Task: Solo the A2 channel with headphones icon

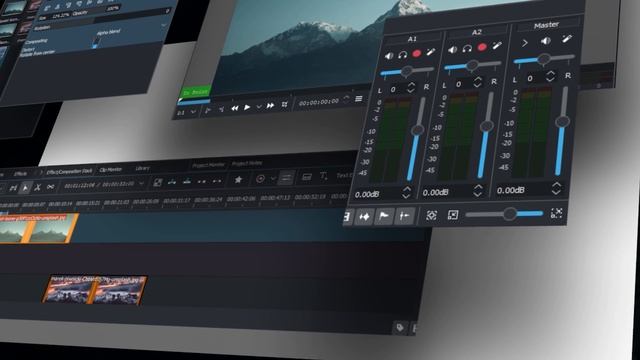Action: (x=467, y=49)
